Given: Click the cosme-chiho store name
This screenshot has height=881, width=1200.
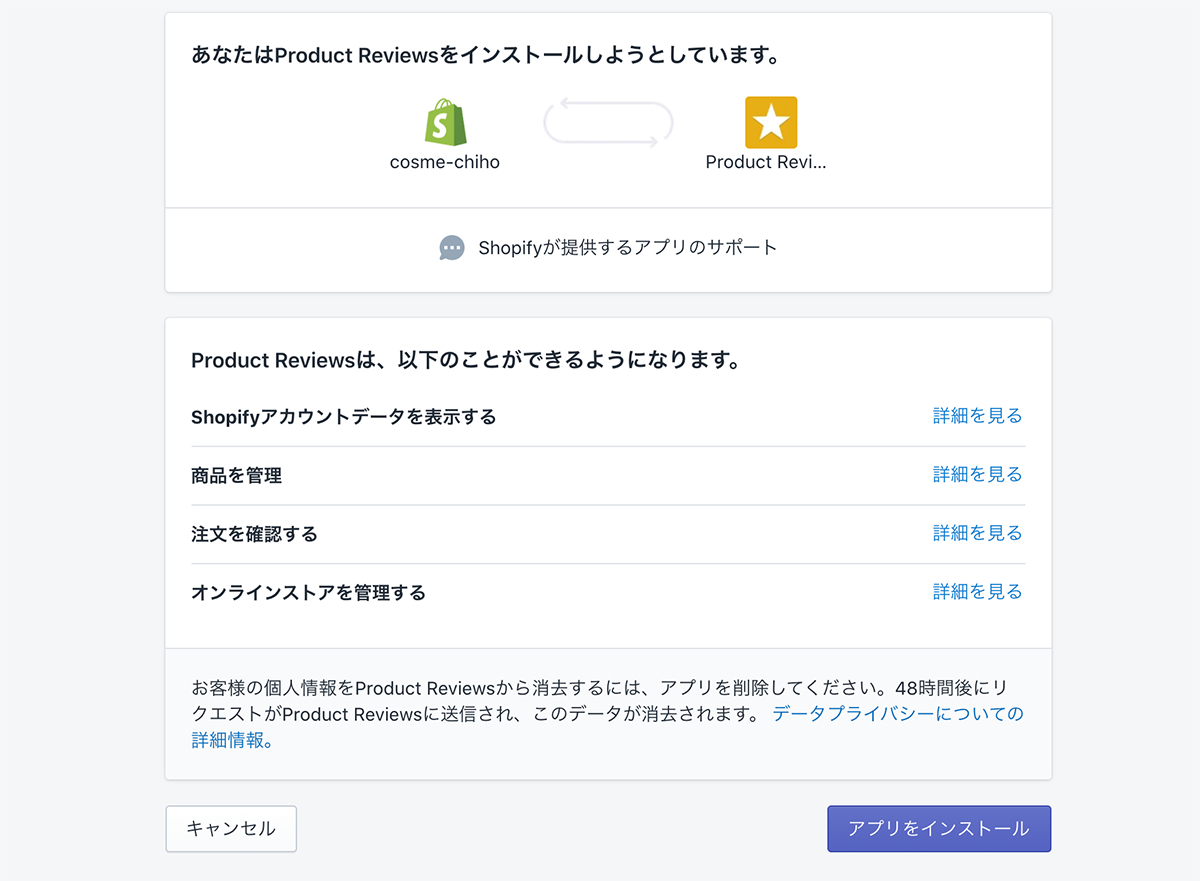Looking at the screenshot, I should tap(445, 162).
